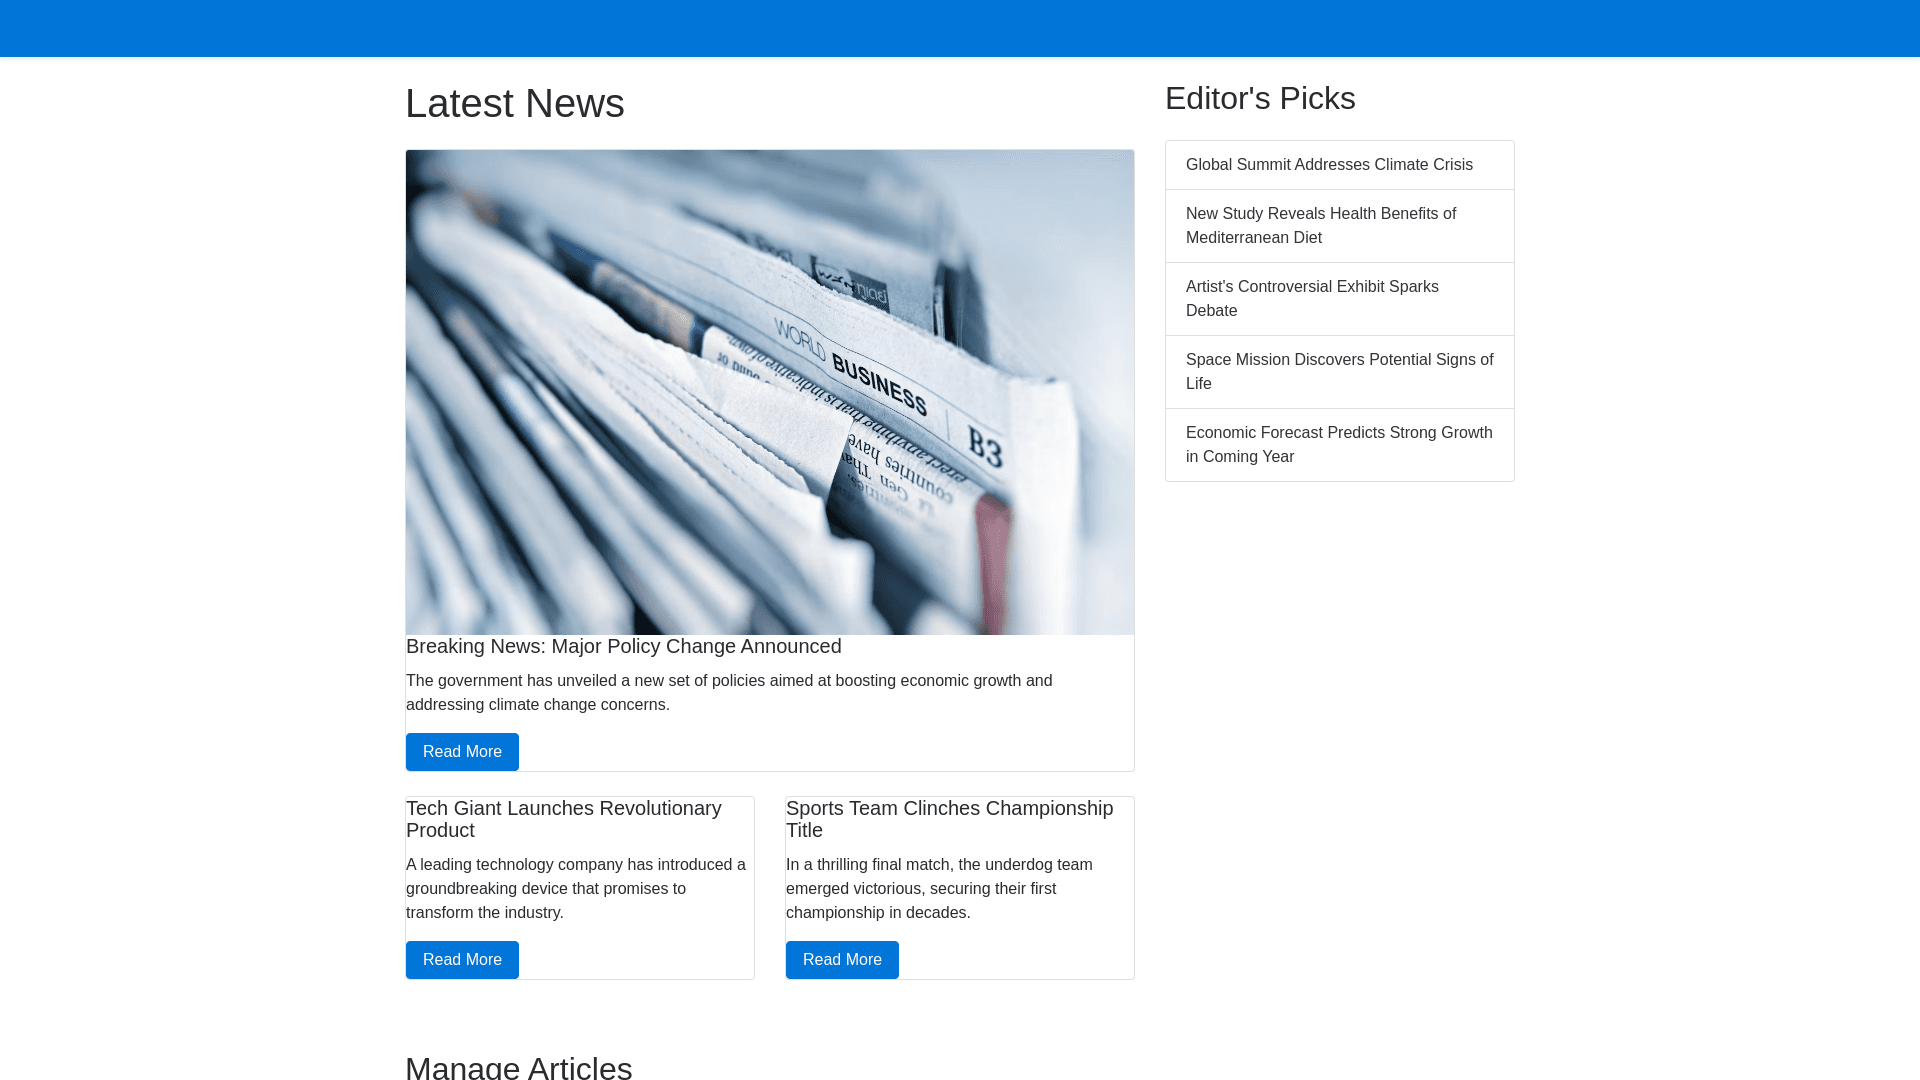Click the Breaking News: Major Policy Change headline
1920x1080 pixels.
[x=623, y=647]
